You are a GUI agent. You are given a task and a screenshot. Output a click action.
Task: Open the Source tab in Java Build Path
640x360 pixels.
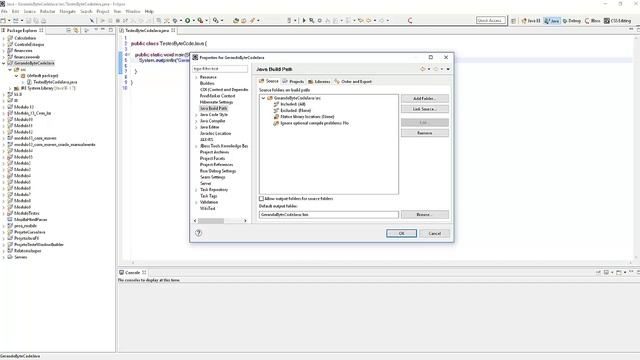click(x=269, y=81)
